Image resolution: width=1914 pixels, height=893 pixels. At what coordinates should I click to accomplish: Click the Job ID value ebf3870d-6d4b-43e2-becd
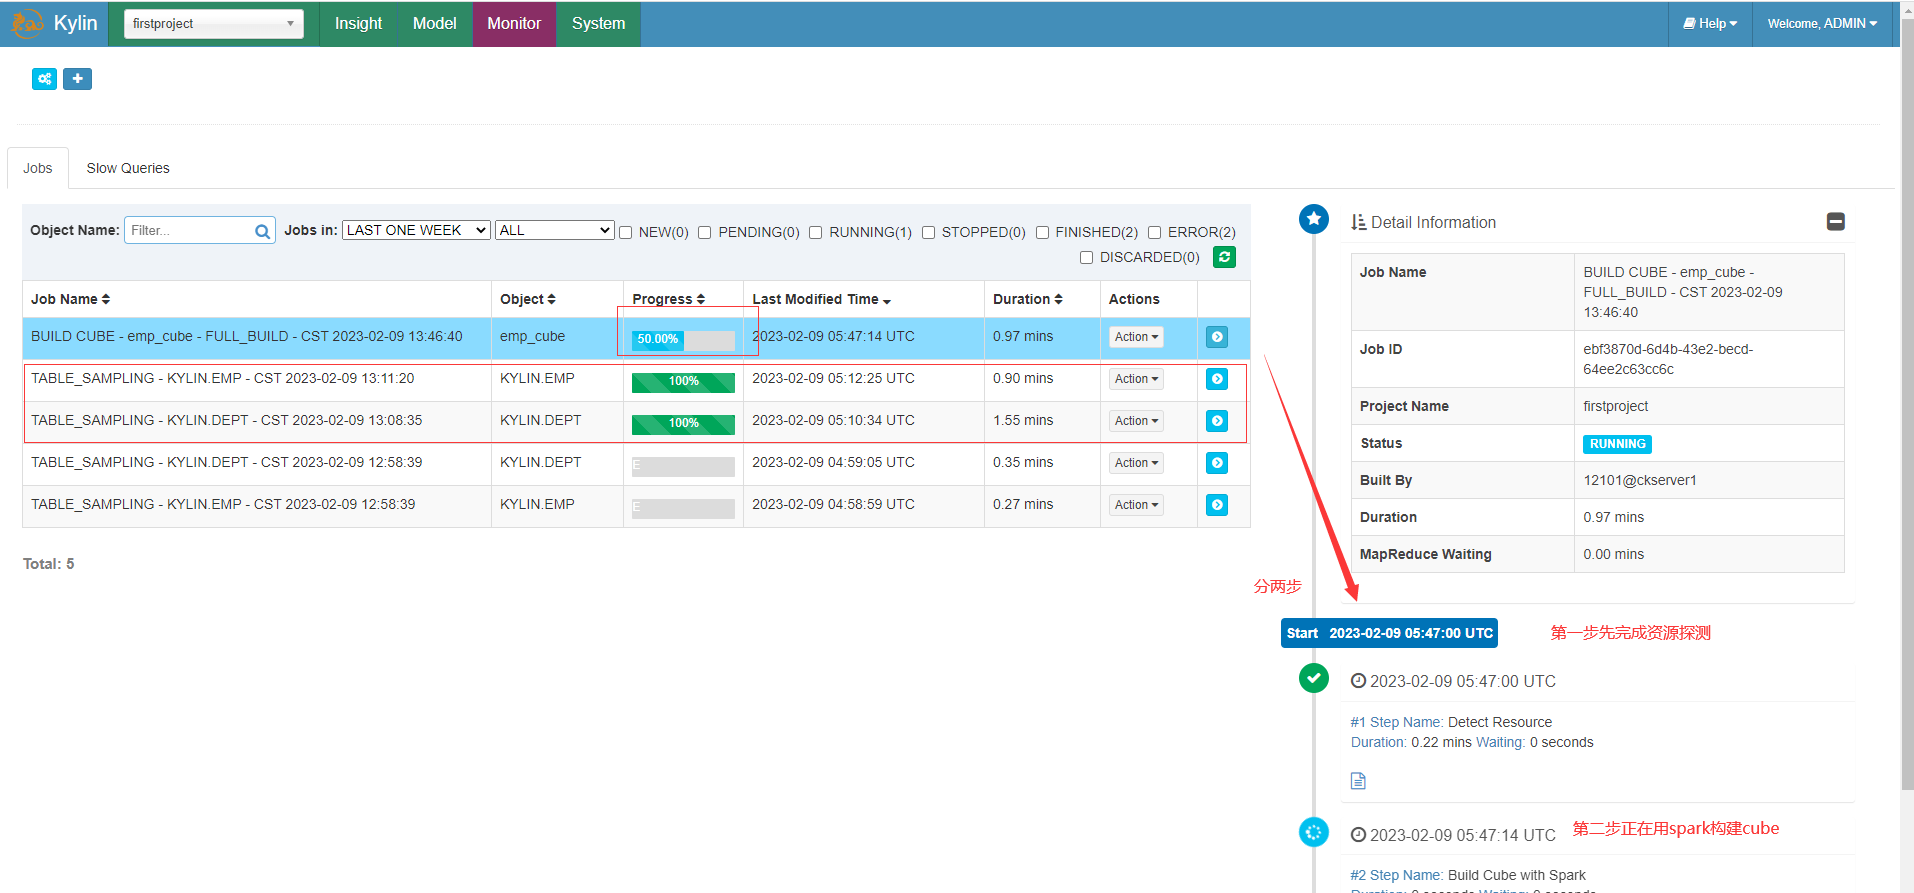pos(1668,359)
